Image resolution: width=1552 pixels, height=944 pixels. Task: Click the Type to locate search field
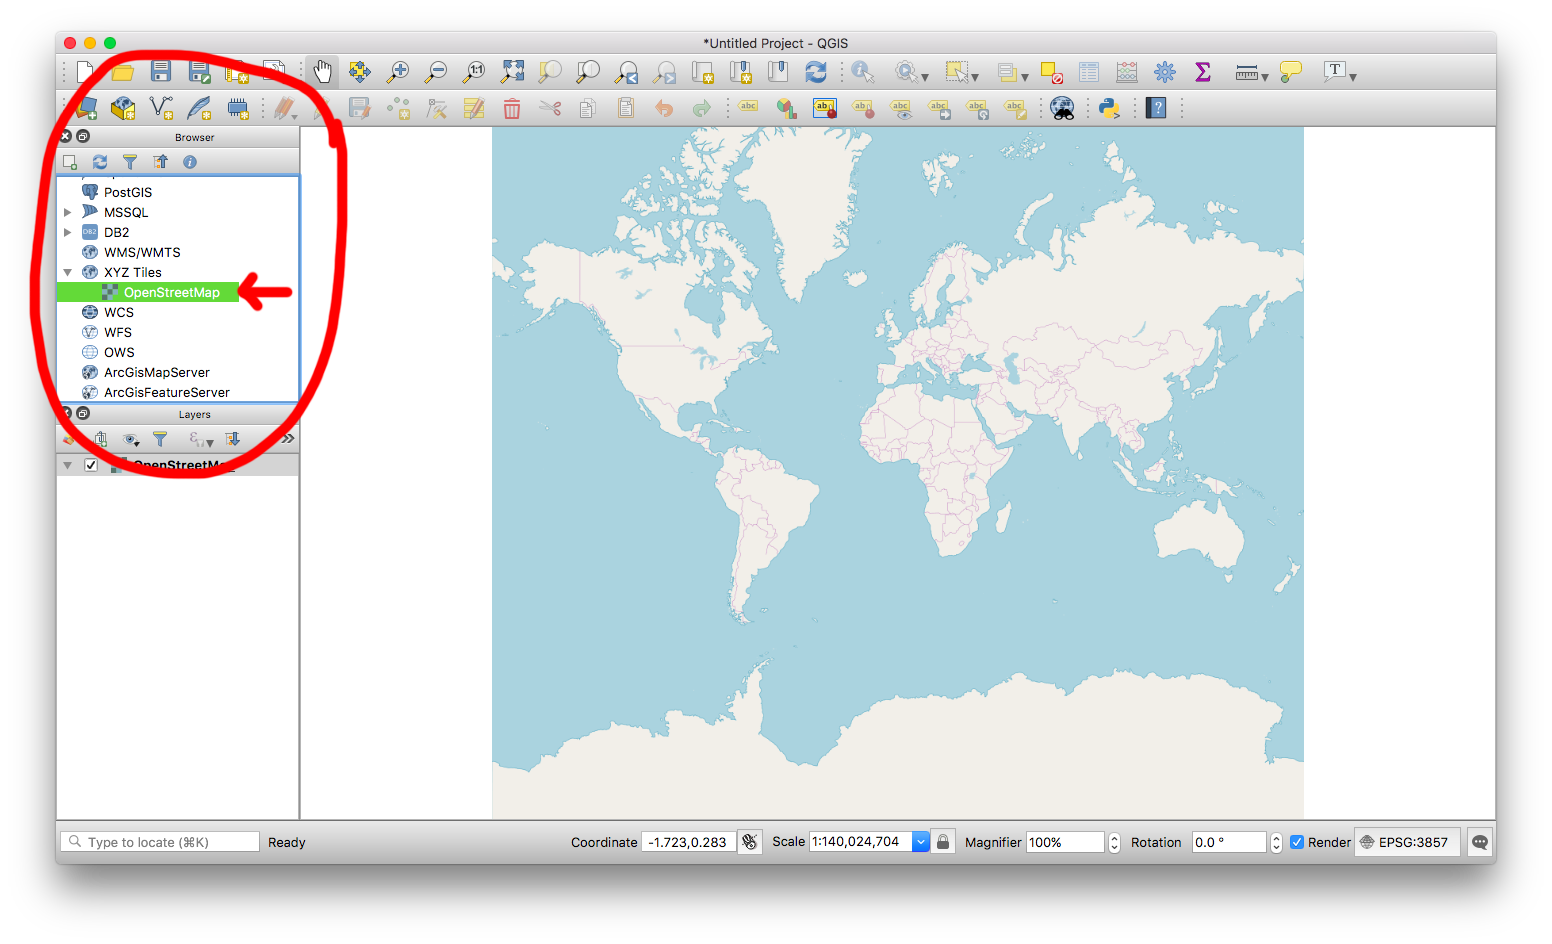coord(160,842)
